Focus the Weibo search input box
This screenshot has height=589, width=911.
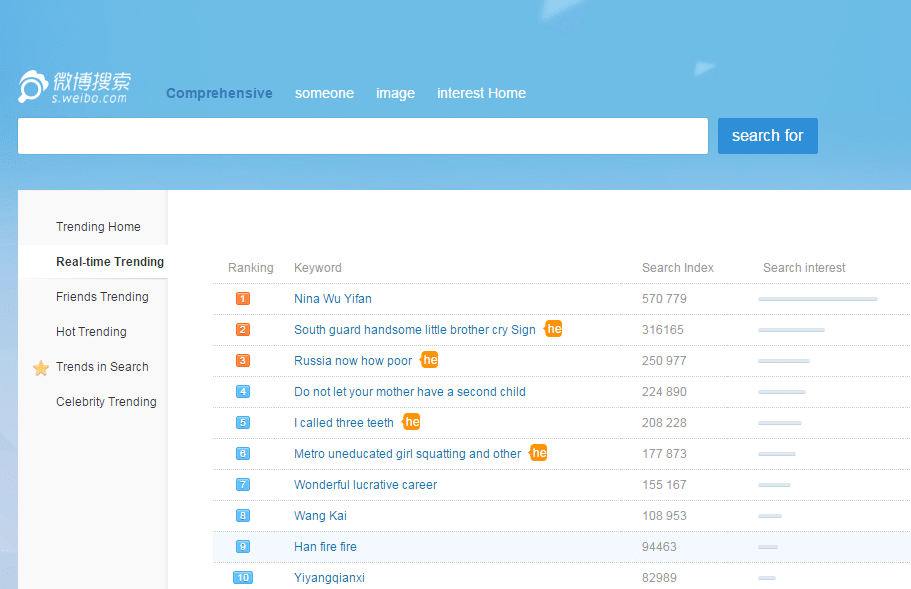pyautogui.click(x=362, y=136)
